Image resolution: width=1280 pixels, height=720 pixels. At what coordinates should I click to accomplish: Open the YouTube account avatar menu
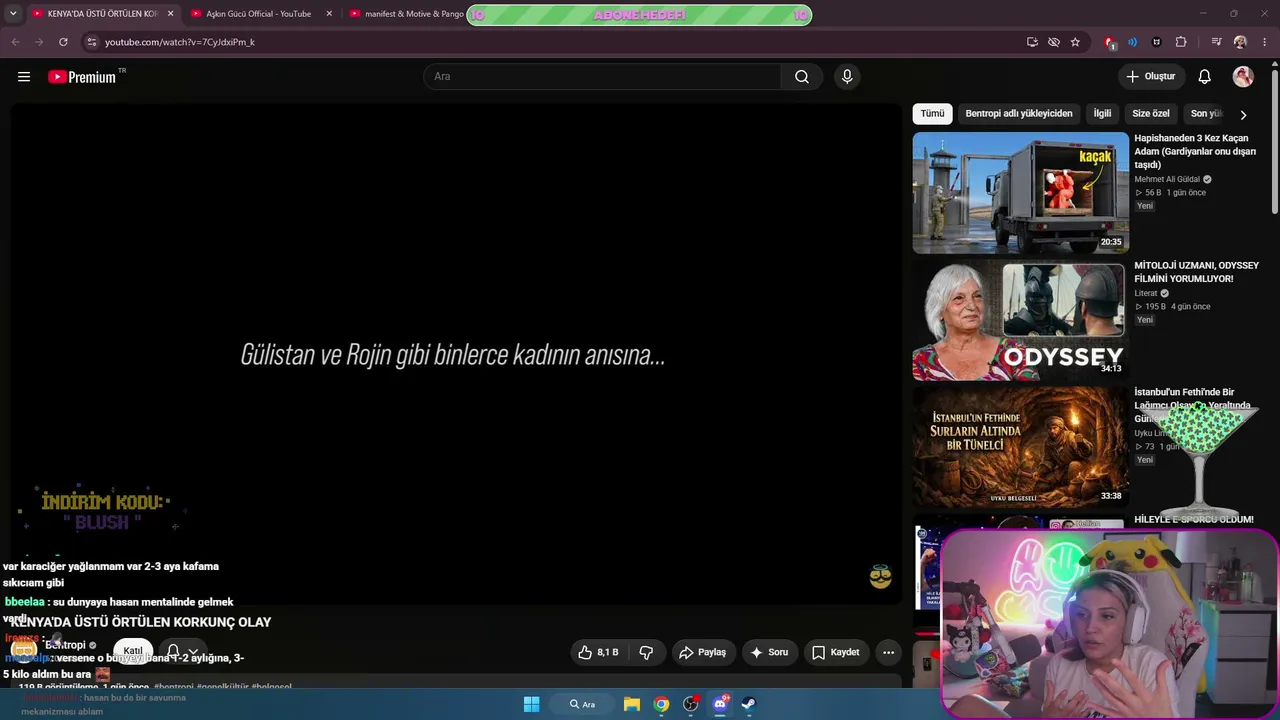coord(1243,77)
